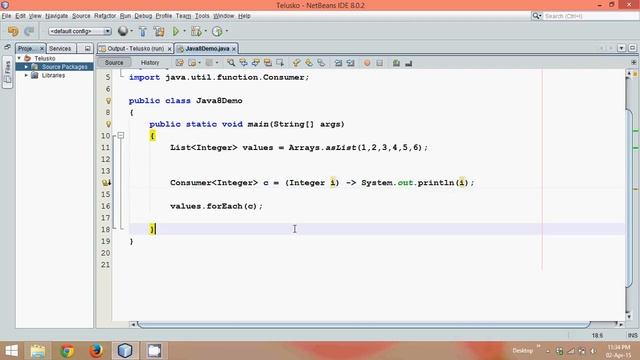Click the Windows Start button
The image size is (640, 360).
click(x=11, y=351)
